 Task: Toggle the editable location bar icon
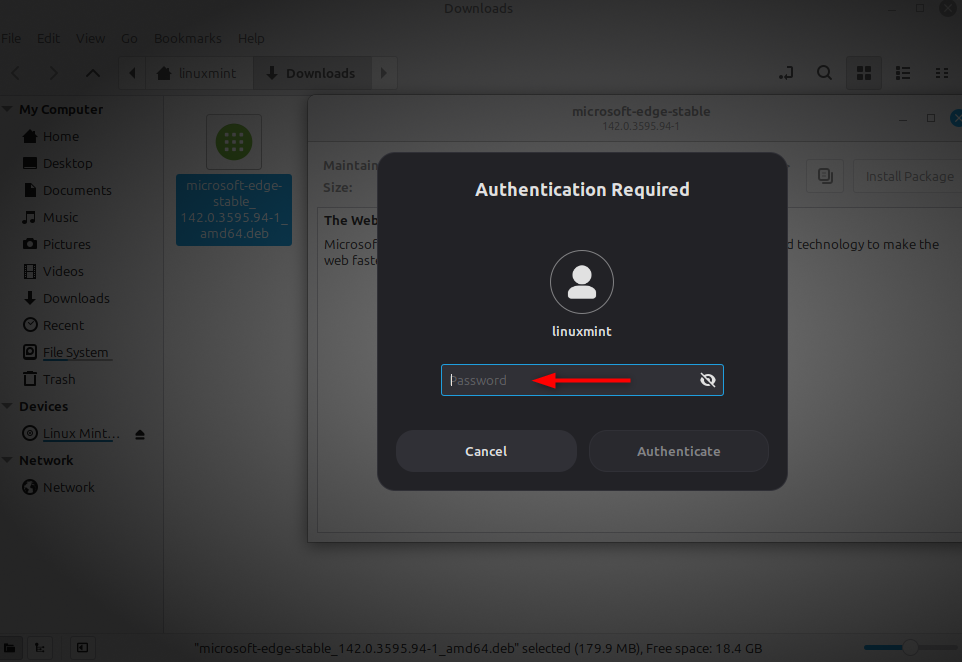[x=785, y=72]
